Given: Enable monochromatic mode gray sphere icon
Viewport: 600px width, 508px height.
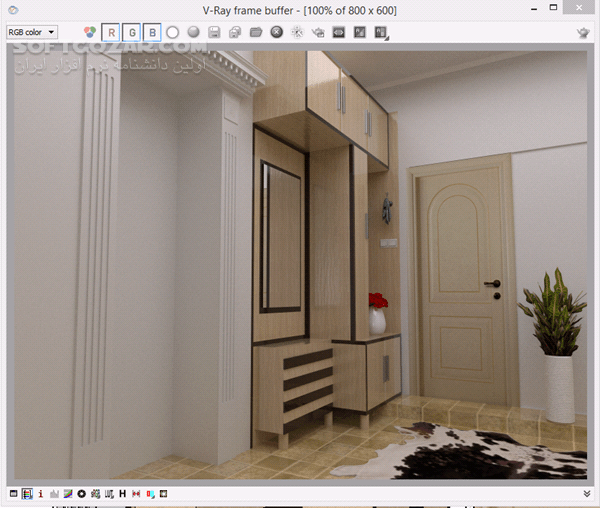Looking at the screenshot, I should 193,32.
